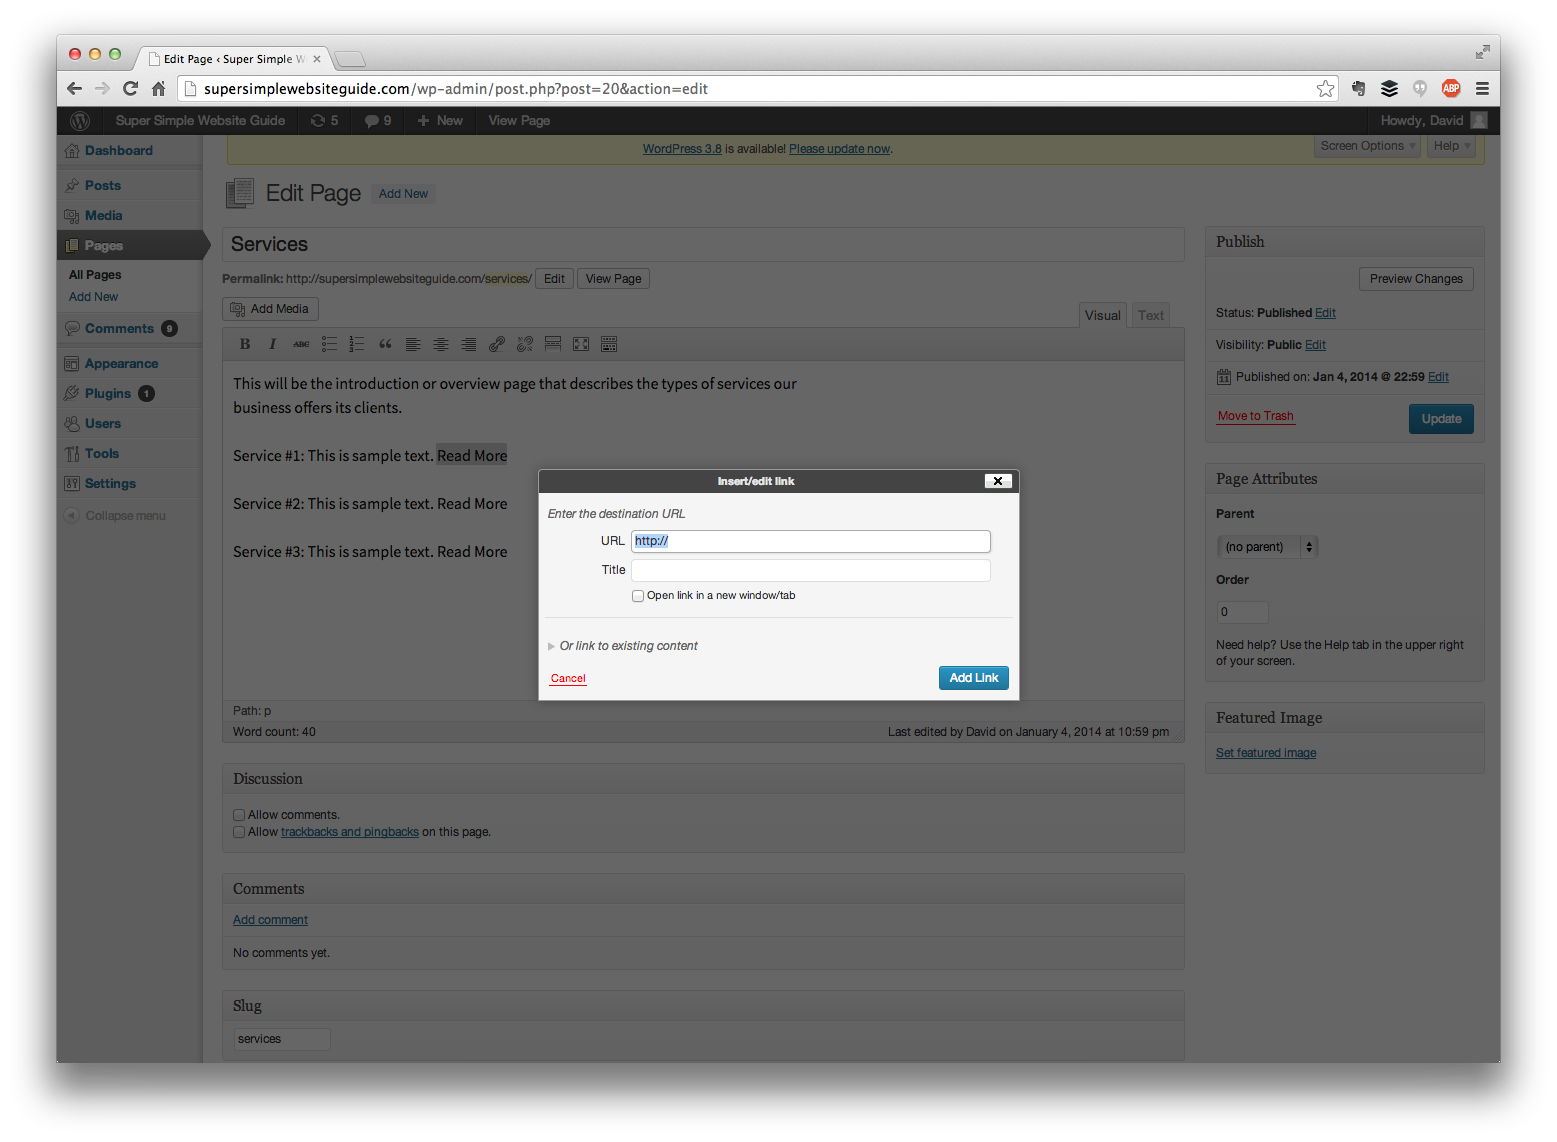This screenshot has height=1142, width=1557.
Task: Click the insert/edit link toolbar icon
Action: click(x=497, y=344)
